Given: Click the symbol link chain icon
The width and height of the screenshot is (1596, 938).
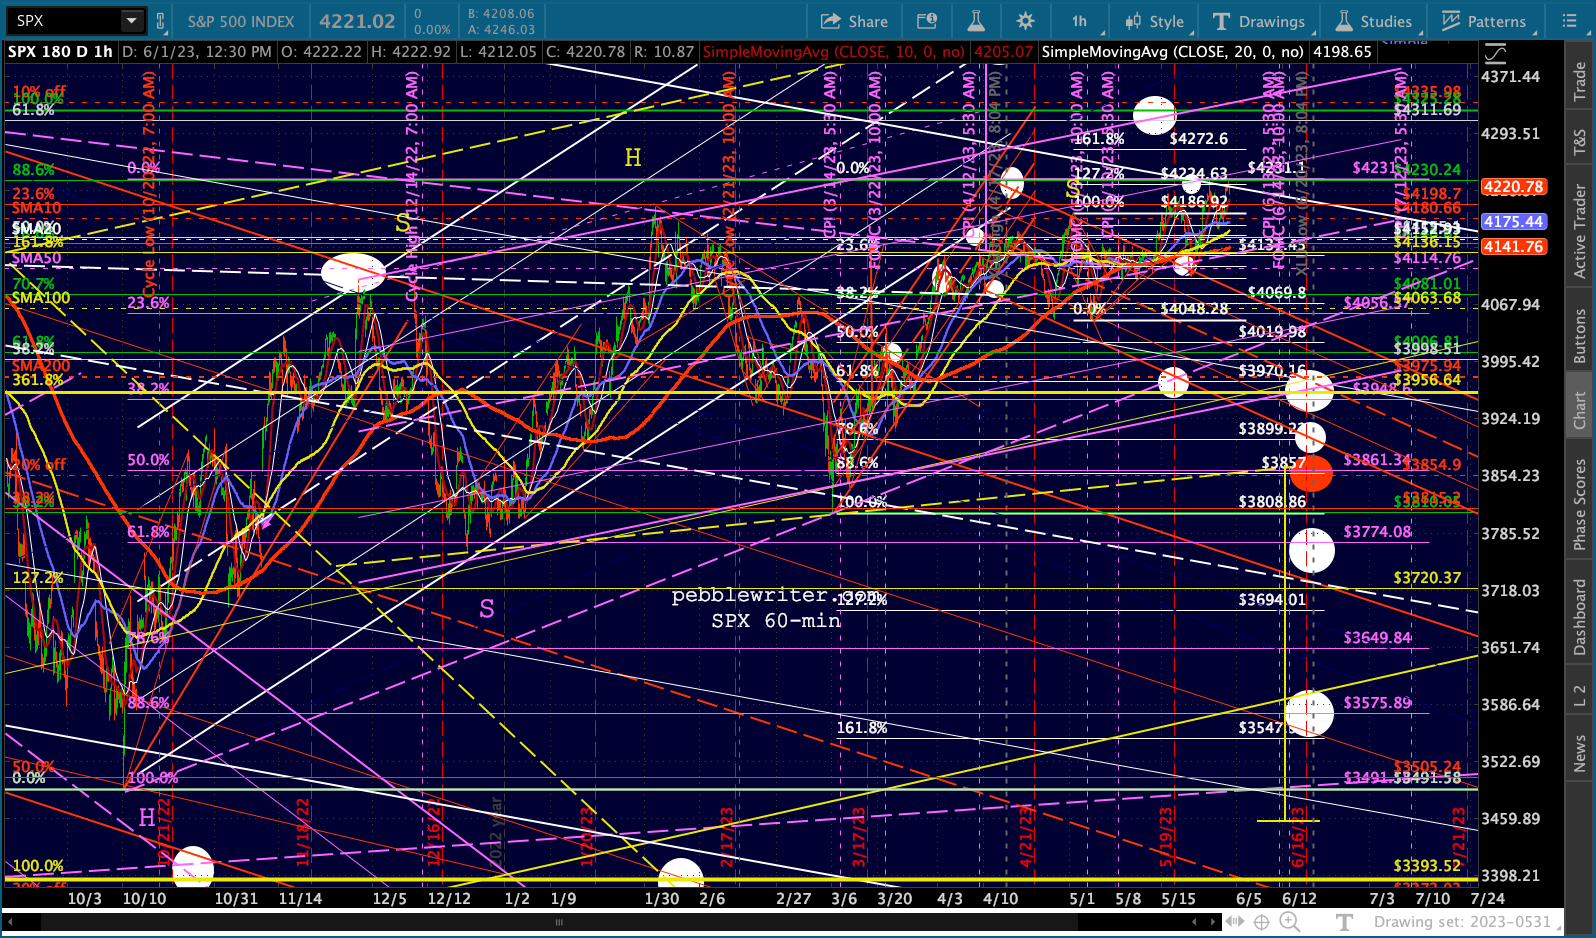Looking at the screenshot, I should click(160, 21).
